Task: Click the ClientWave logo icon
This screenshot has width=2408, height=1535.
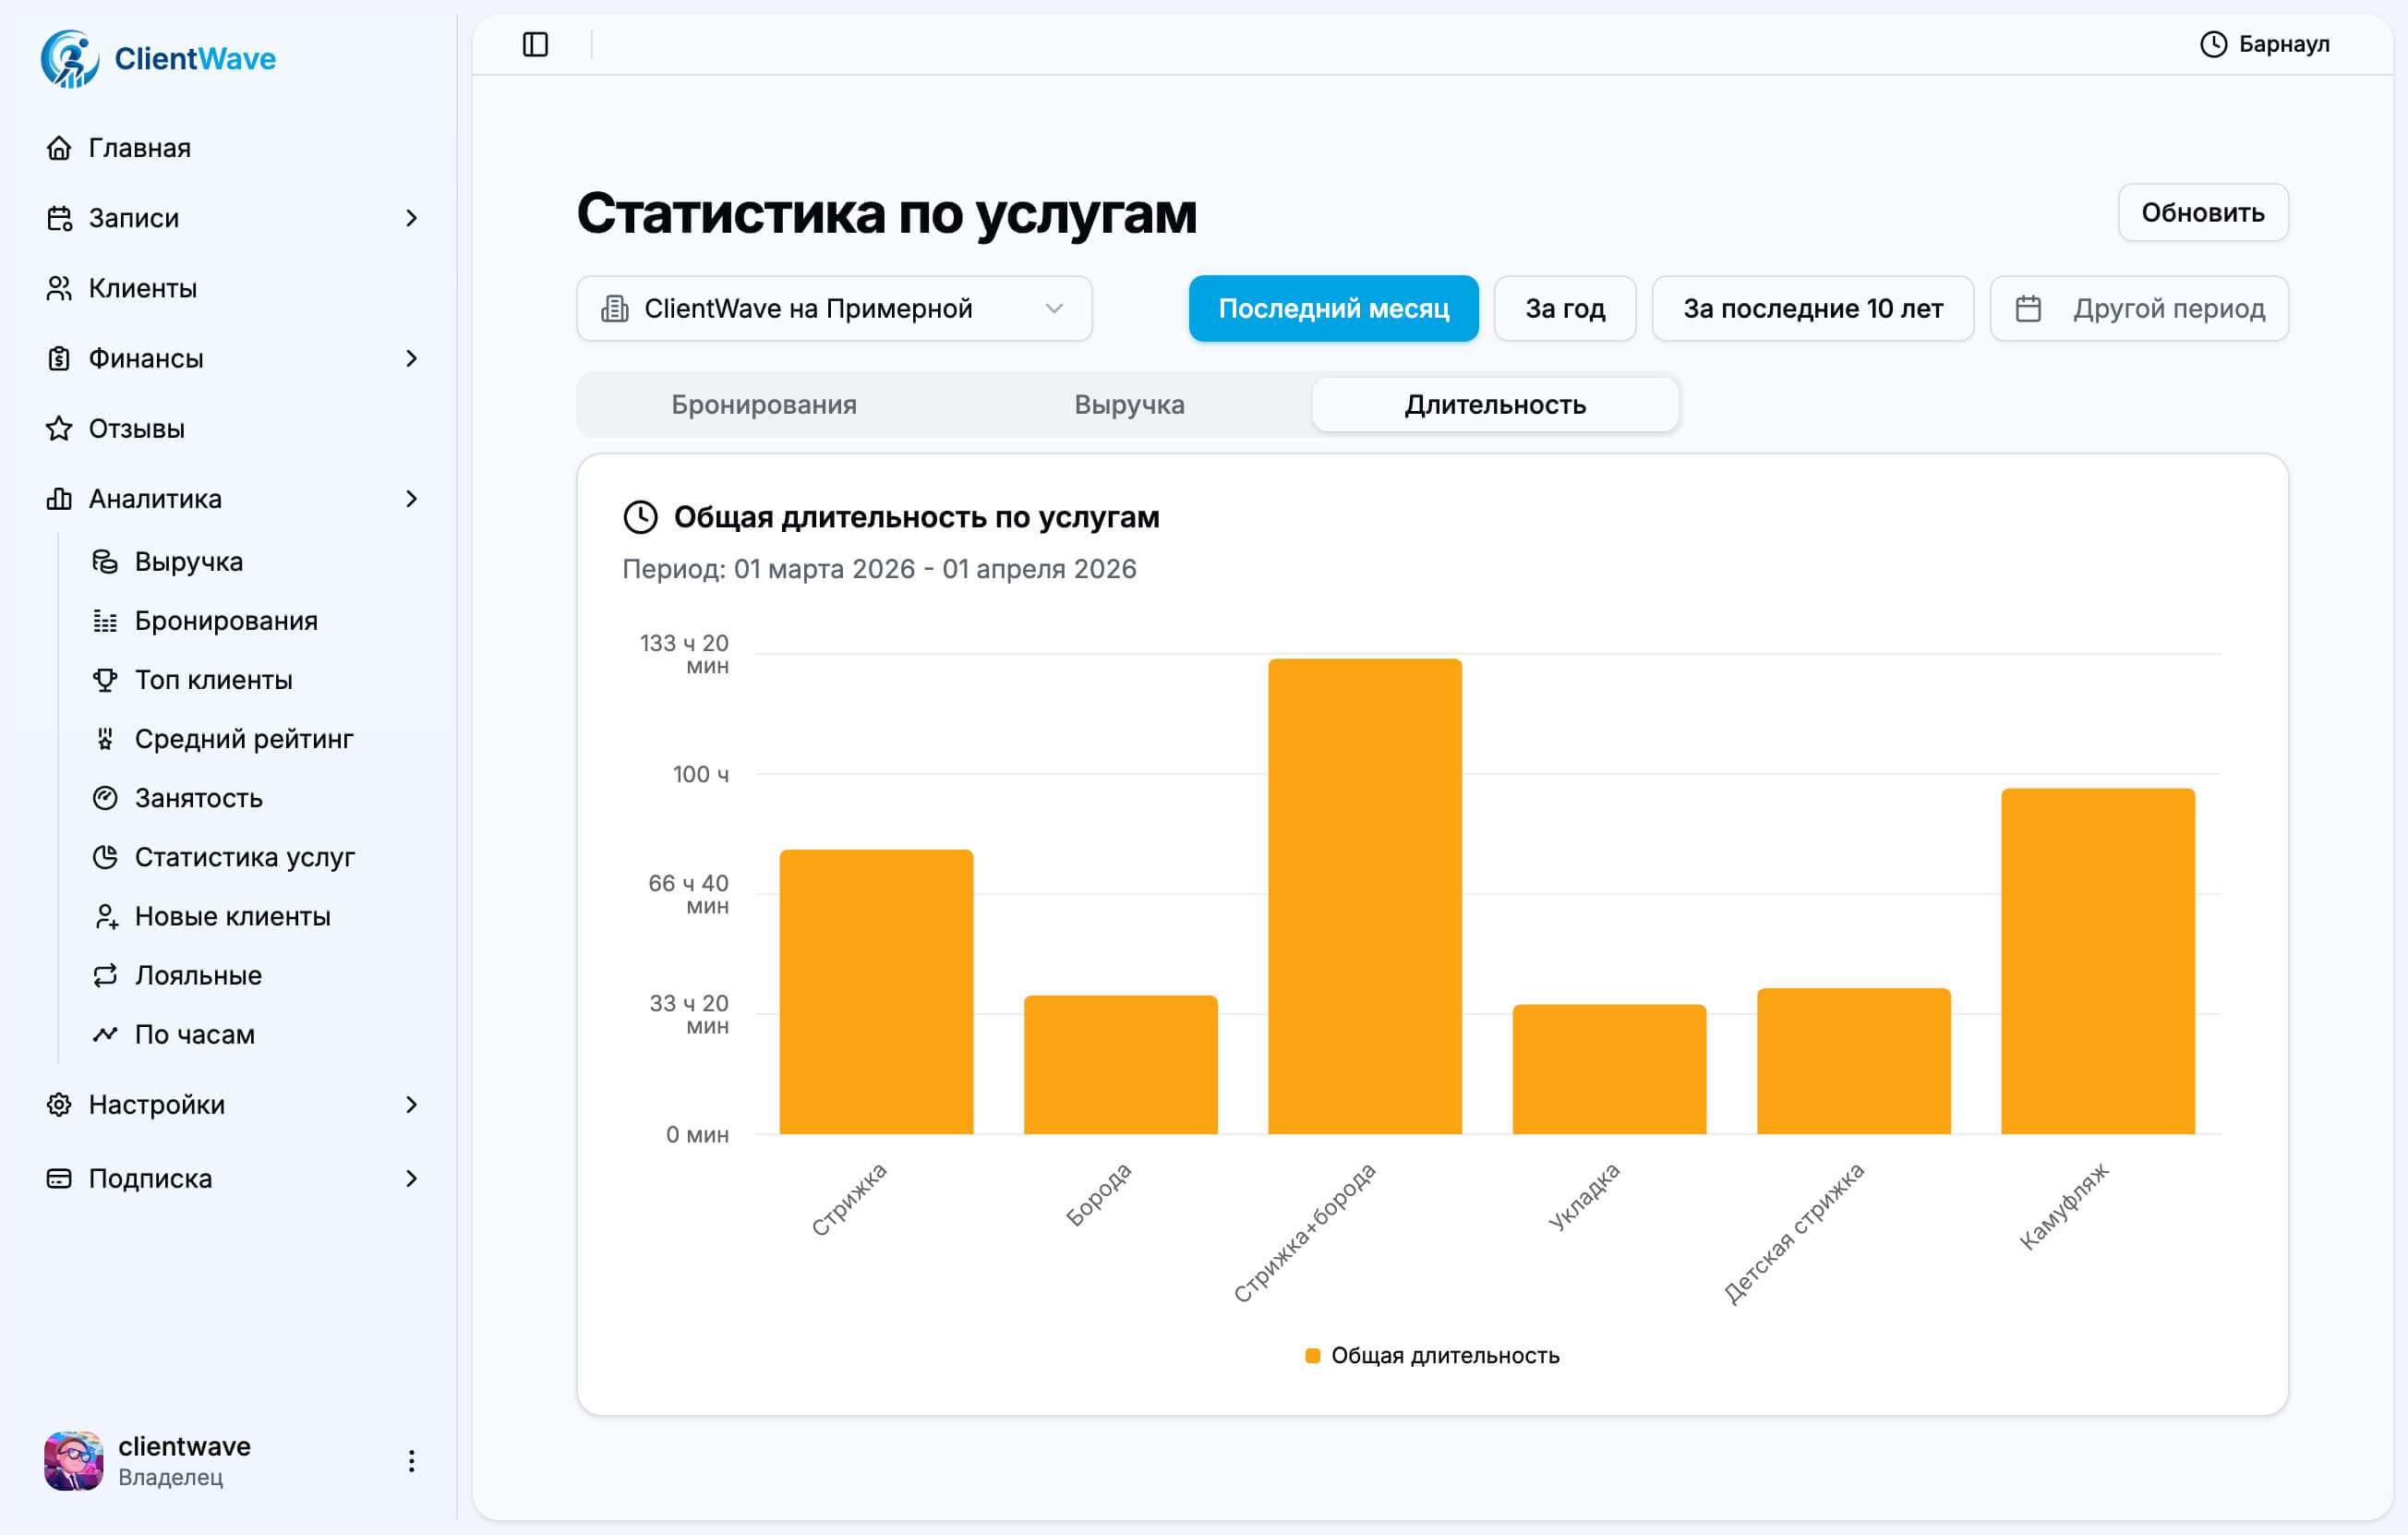Action: [68, 58]
